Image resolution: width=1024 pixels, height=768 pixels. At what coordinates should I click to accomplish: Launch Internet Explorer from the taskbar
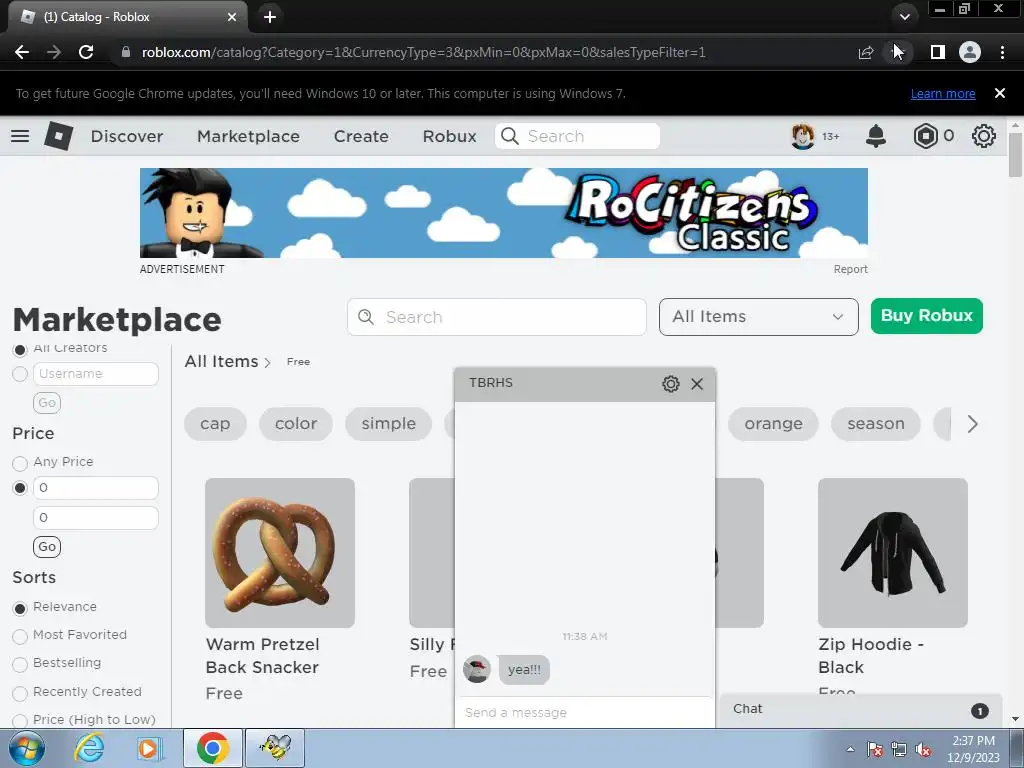point(89,748)
